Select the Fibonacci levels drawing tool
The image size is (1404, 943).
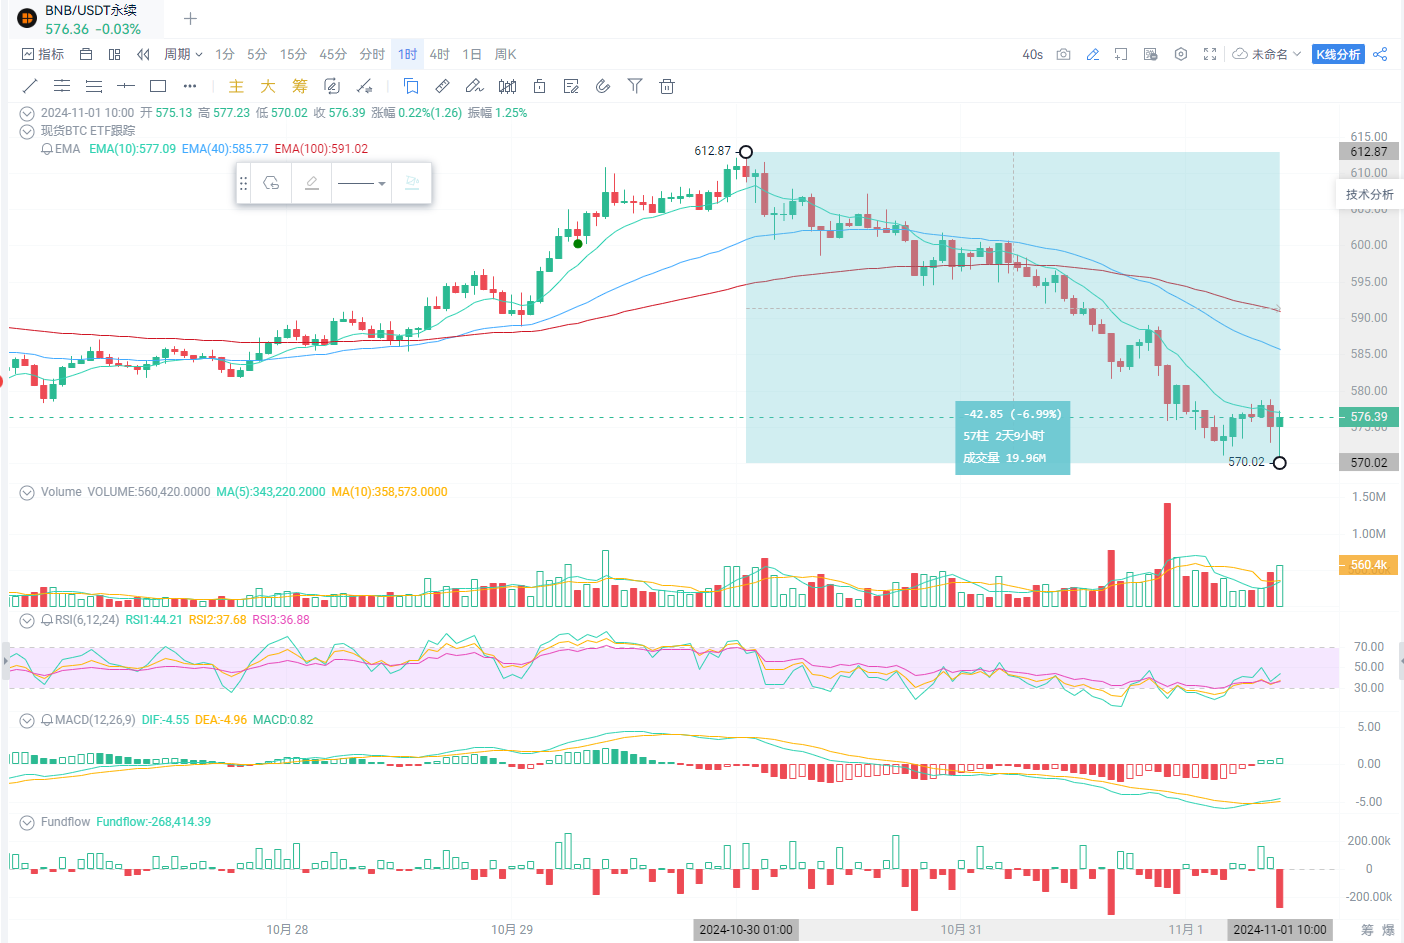[94, 86]
